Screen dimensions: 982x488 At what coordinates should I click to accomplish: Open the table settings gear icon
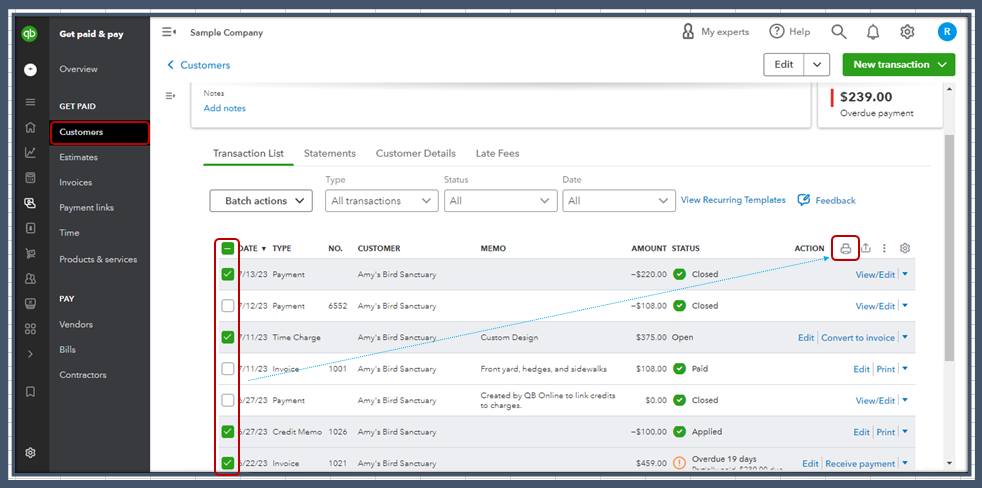(904, 248)
